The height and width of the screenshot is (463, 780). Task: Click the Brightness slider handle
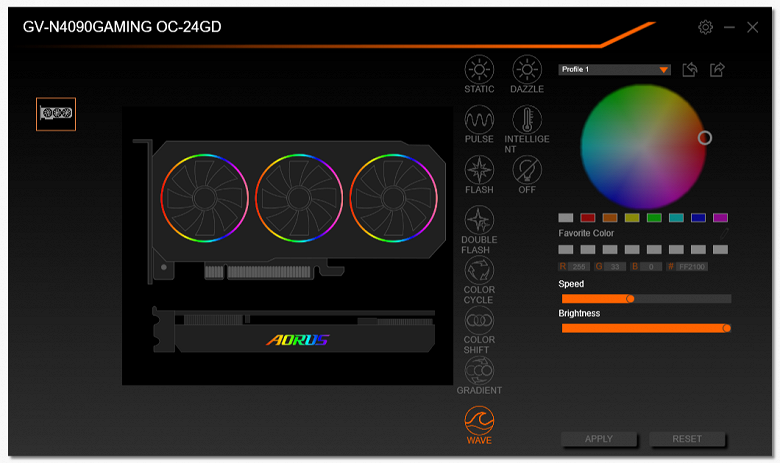coord(727,328)
